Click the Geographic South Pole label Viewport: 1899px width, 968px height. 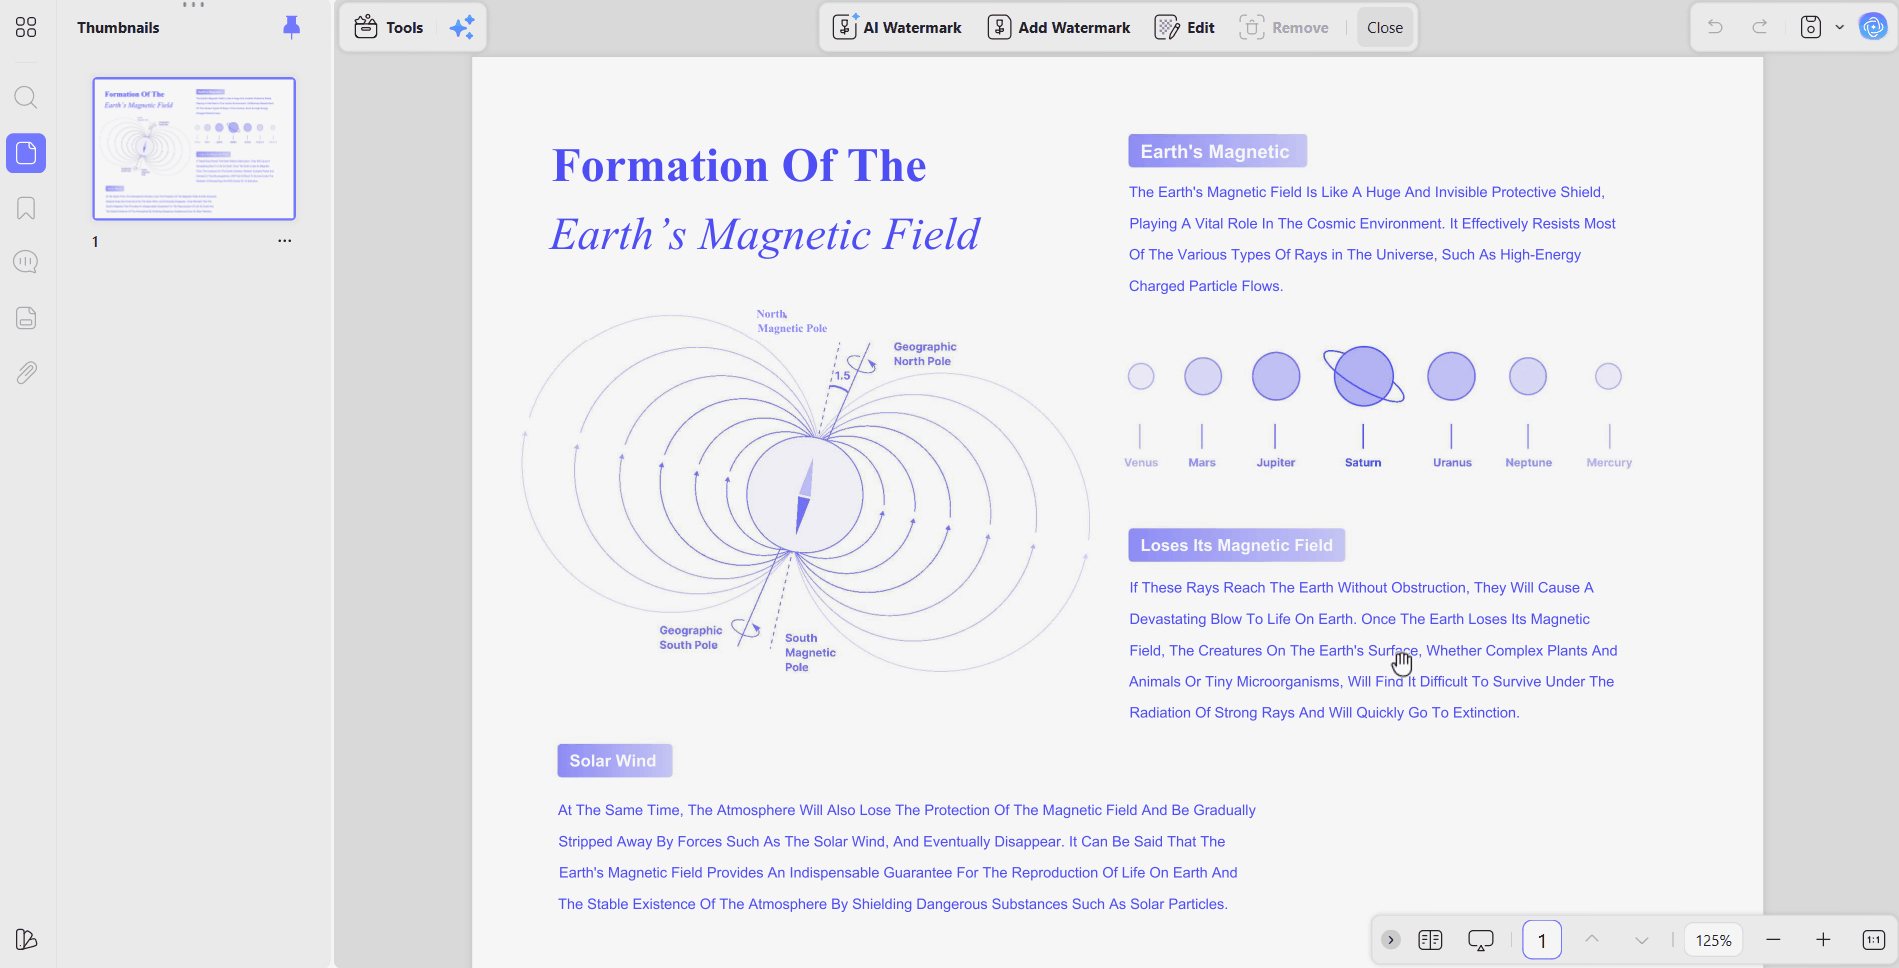click(x=690, y=638)
